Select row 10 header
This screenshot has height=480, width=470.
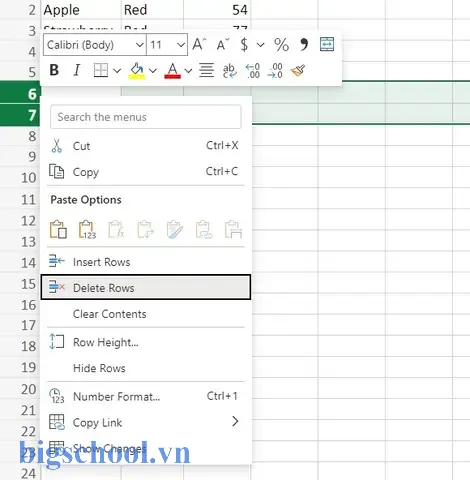(x=20, y=177)
